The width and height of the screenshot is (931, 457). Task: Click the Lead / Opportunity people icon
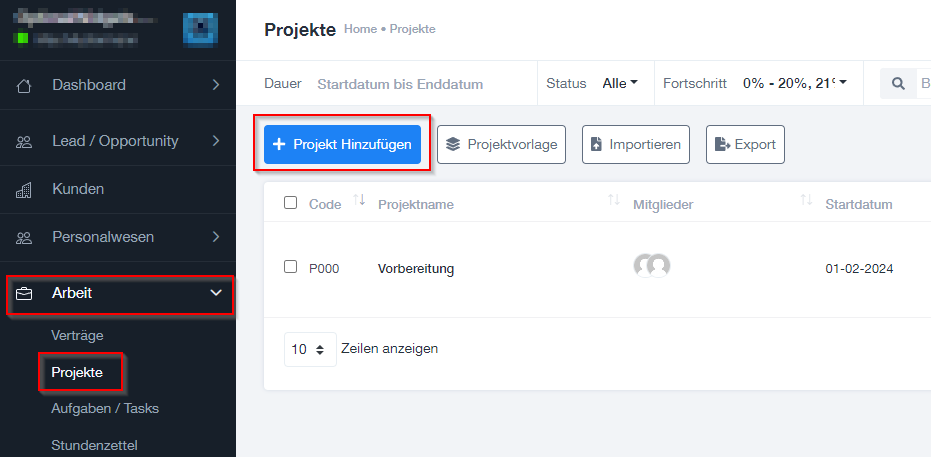coord(24,142)
